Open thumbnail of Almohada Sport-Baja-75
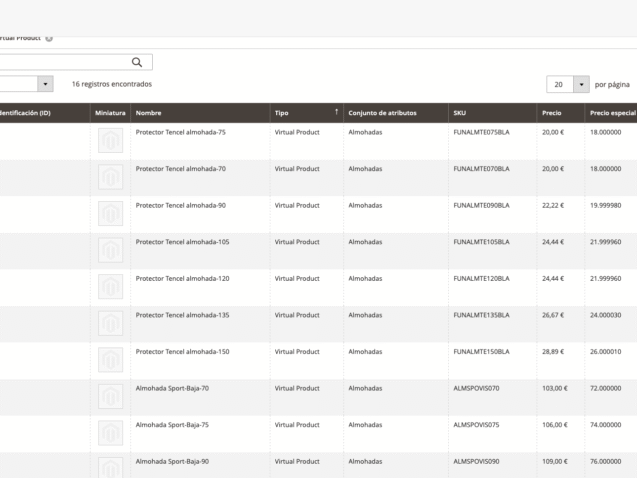The image size is (637, 478). tap(110, 433)
